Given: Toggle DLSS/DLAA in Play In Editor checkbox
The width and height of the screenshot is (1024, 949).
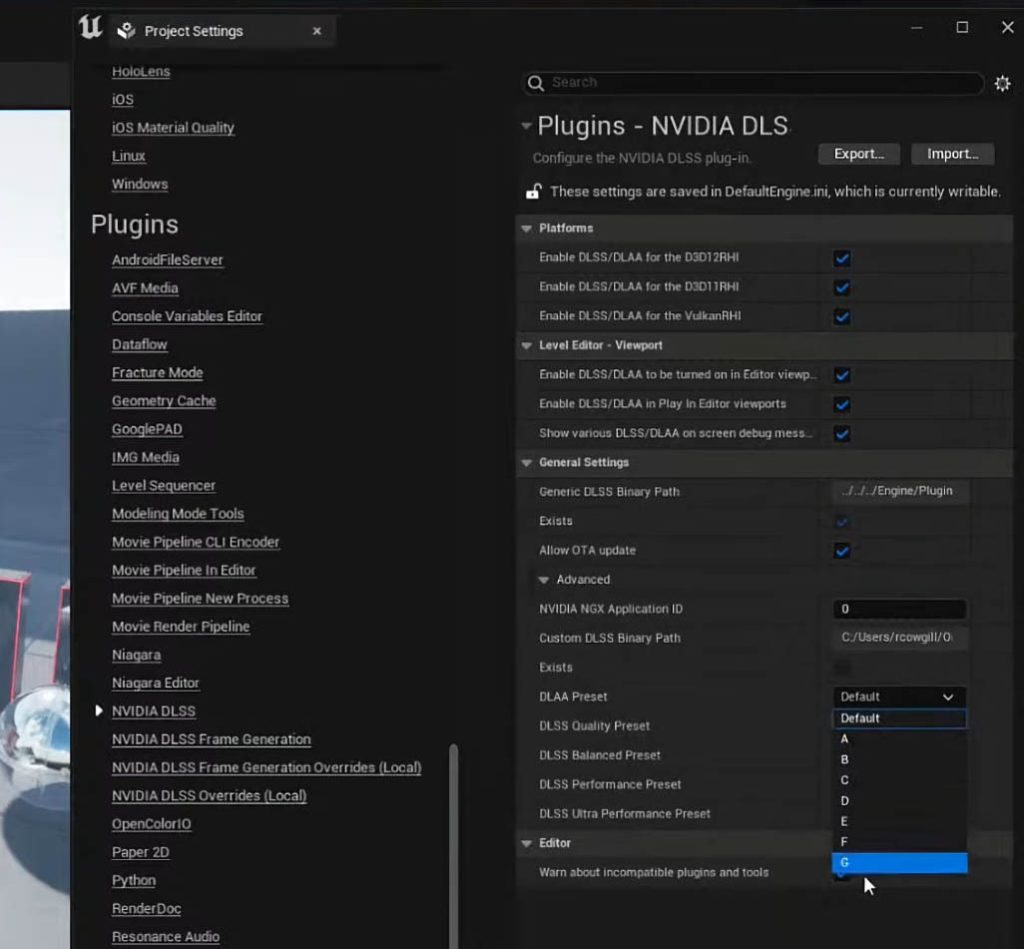Looking at the screenshot, I should 842,404.
